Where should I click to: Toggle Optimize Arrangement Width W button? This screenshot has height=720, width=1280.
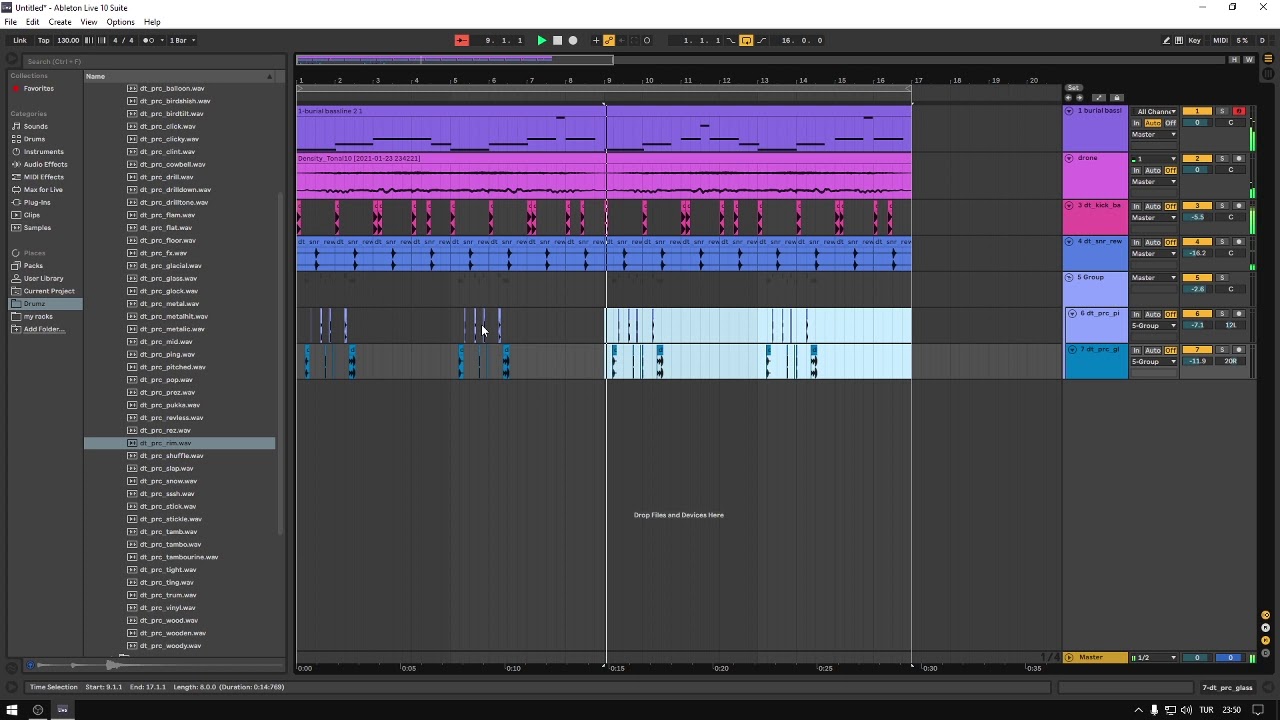point(1248,60)
